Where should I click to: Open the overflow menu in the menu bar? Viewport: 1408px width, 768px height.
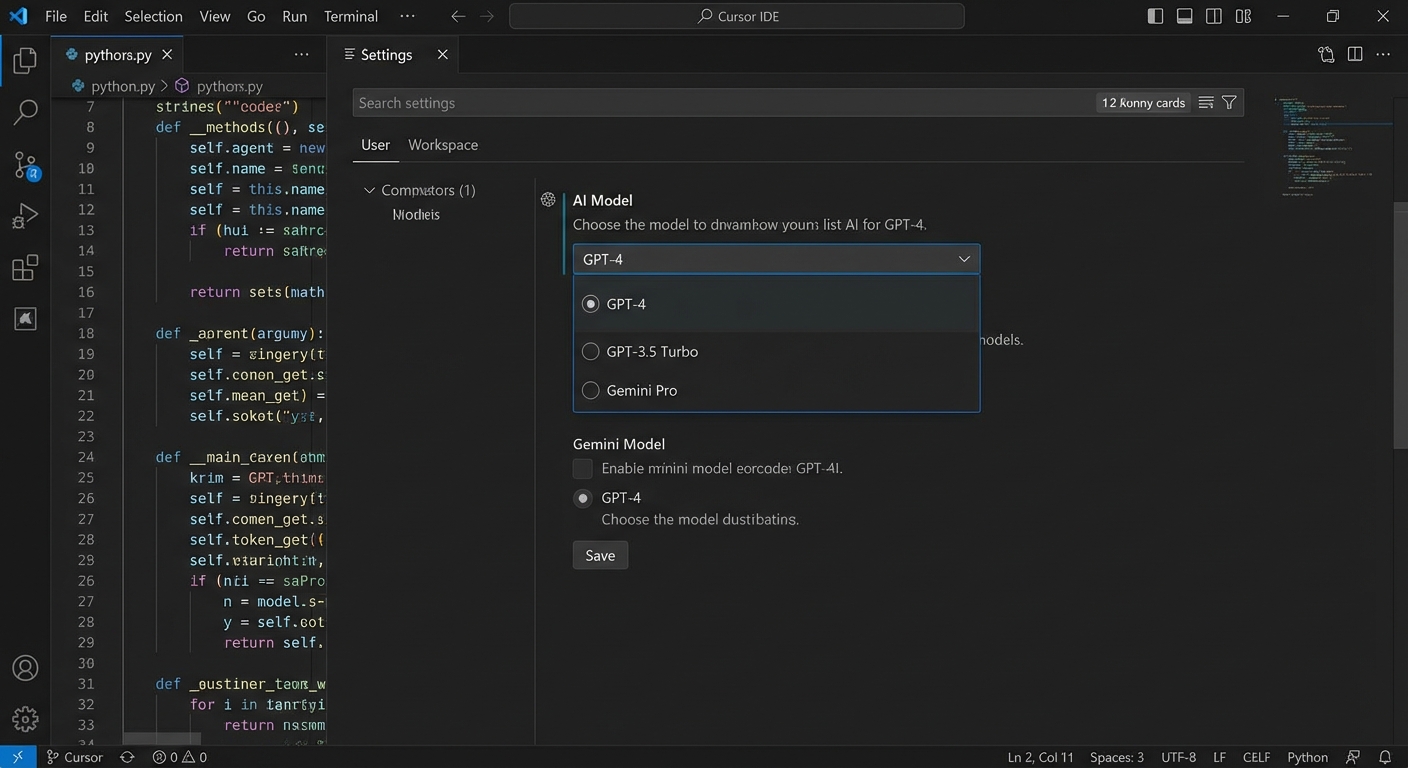(406, 16)
